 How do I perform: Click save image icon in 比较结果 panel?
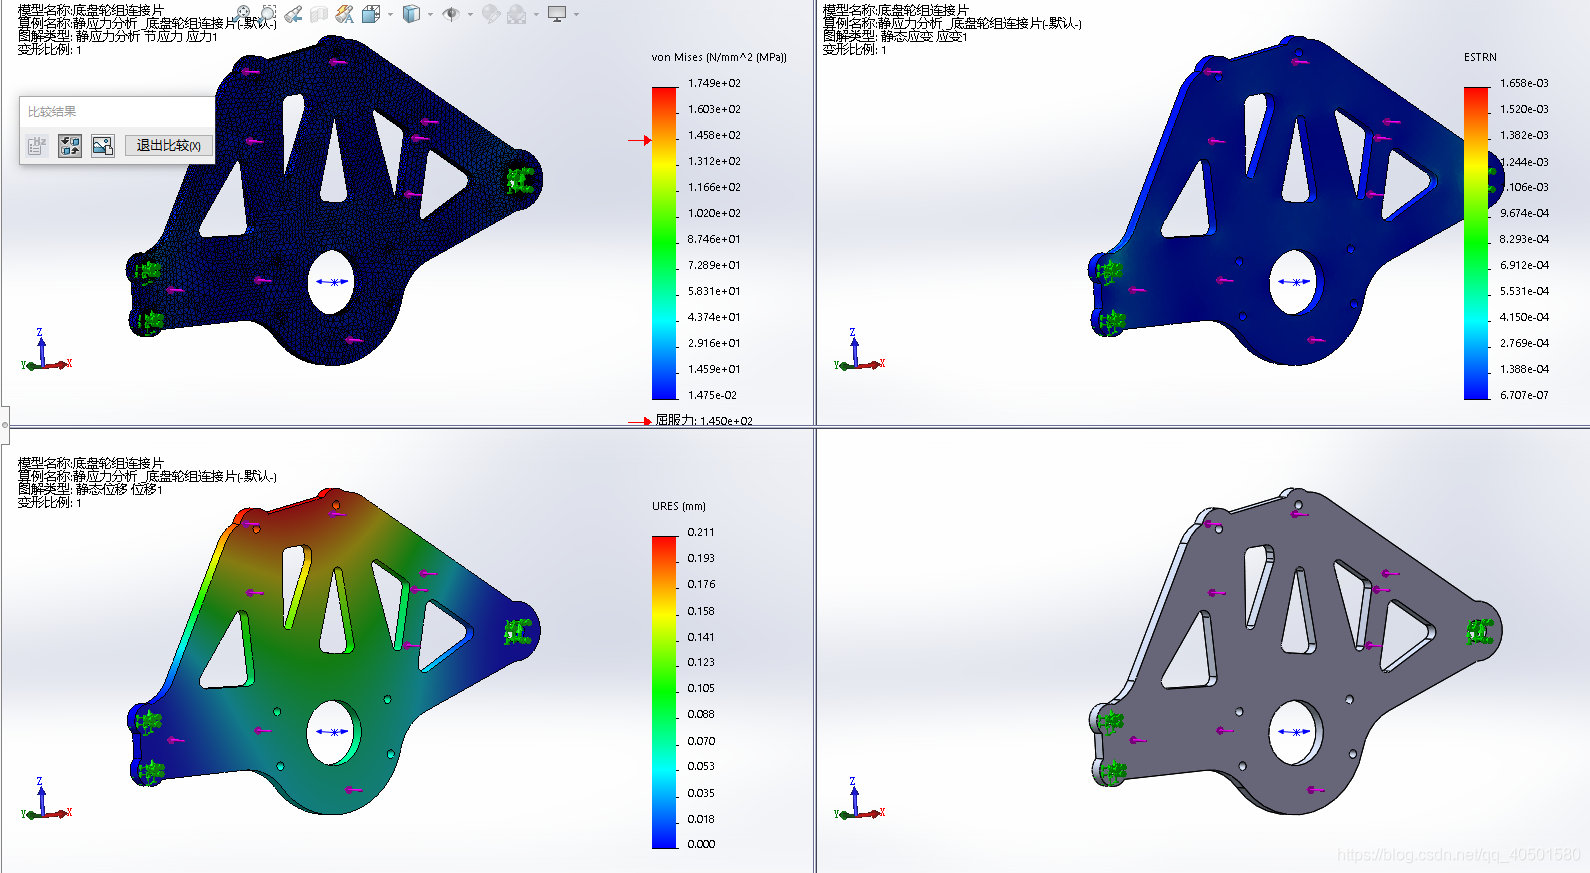(x=102, y=146)
